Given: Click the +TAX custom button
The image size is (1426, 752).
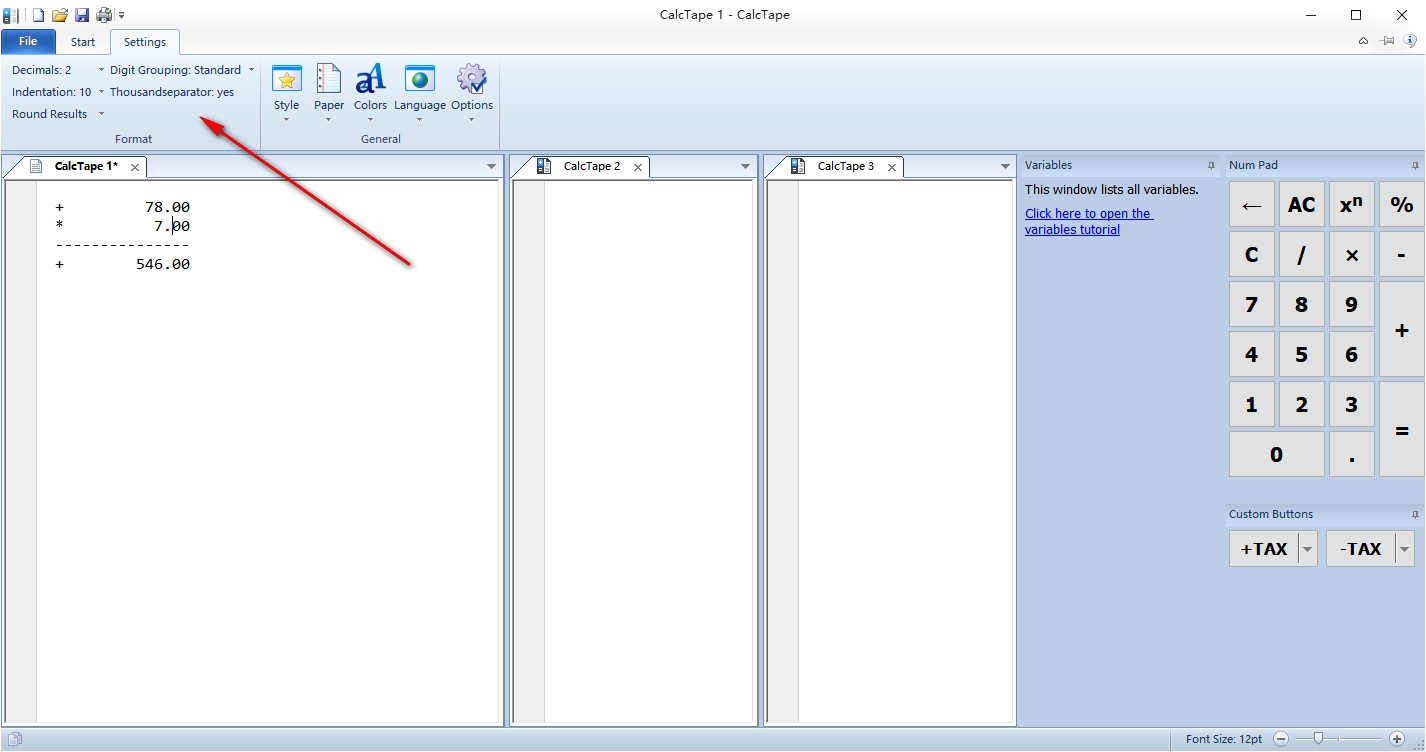Looking at the screenshot, I should pos(1264,549).
